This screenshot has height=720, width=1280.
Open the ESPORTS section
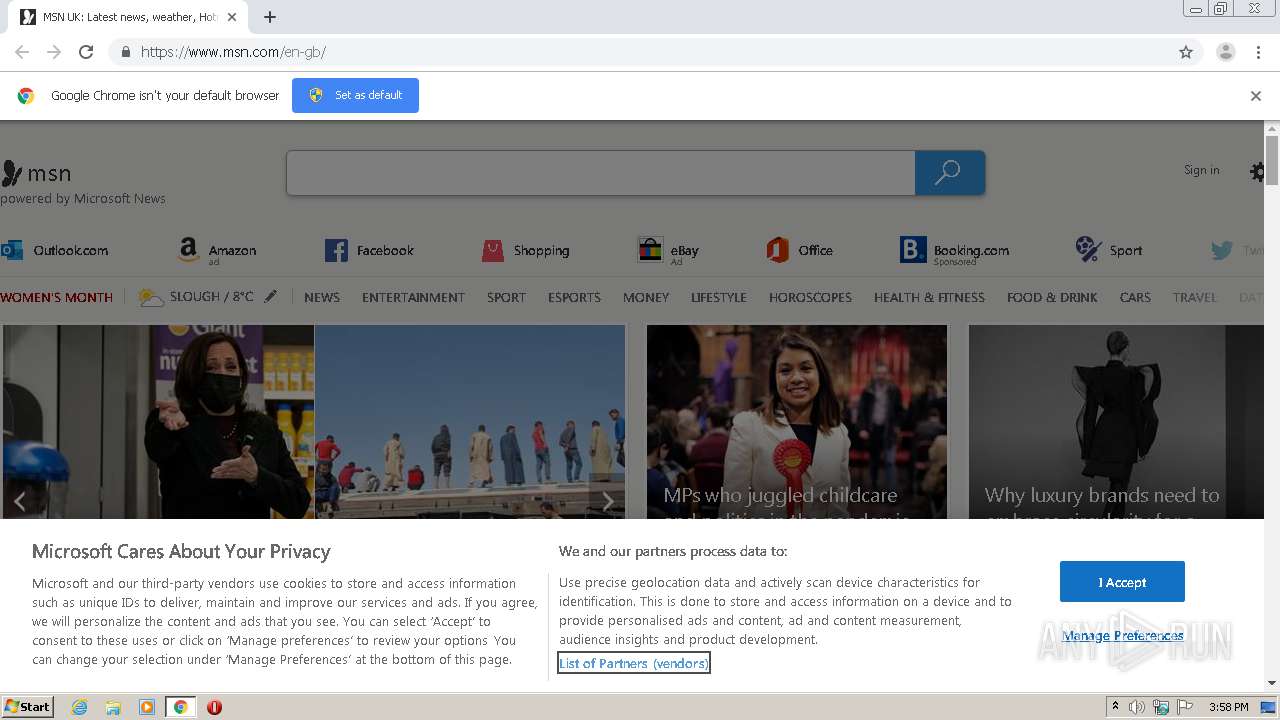pyautogui.click(x=574, y=297)
